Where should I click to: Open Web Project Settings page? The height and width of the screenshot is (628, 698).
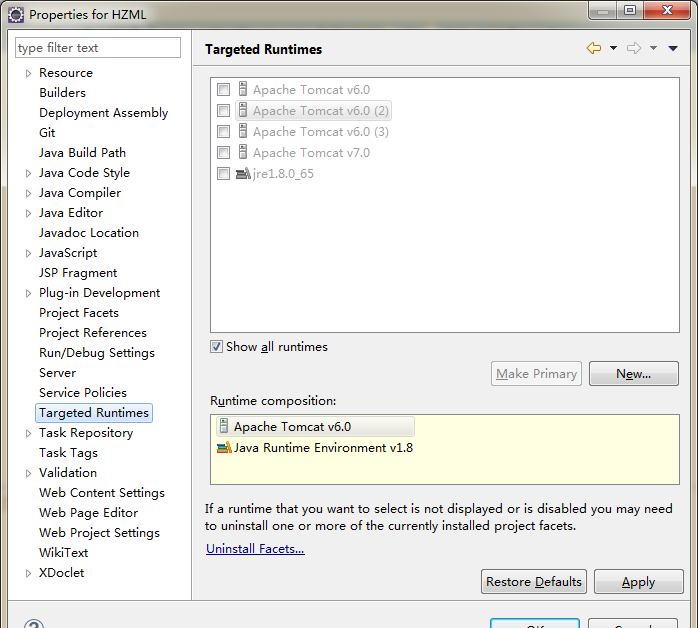tap(99, 533)
